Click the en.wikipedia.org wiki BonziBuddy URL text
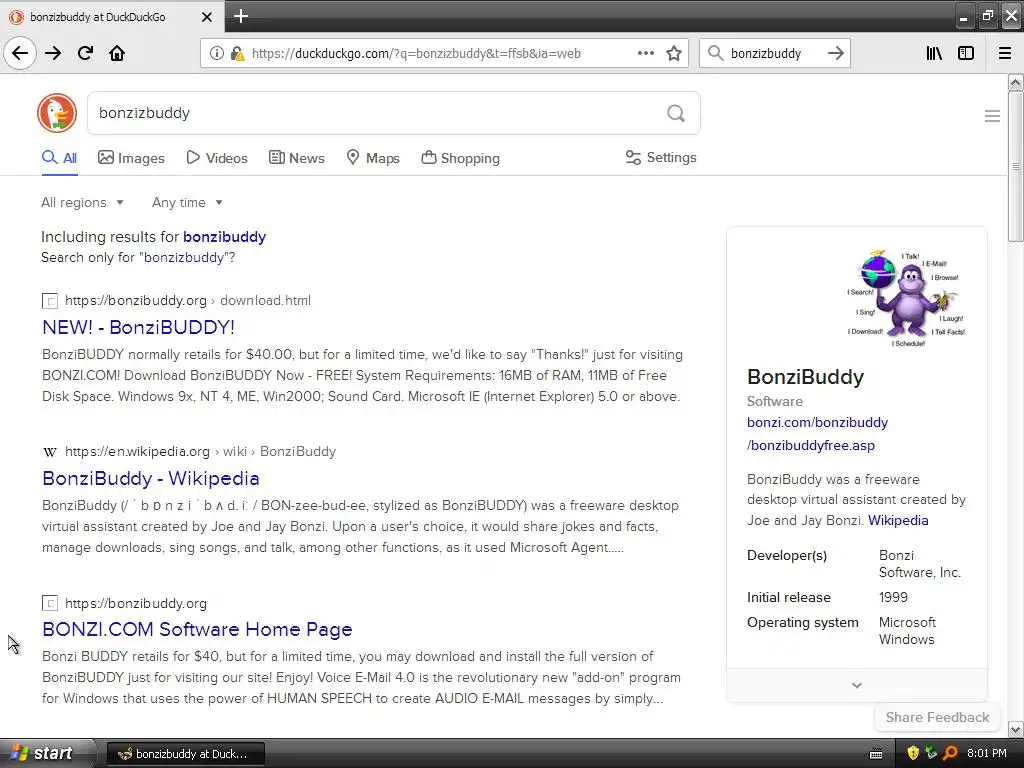 (200, 451)
